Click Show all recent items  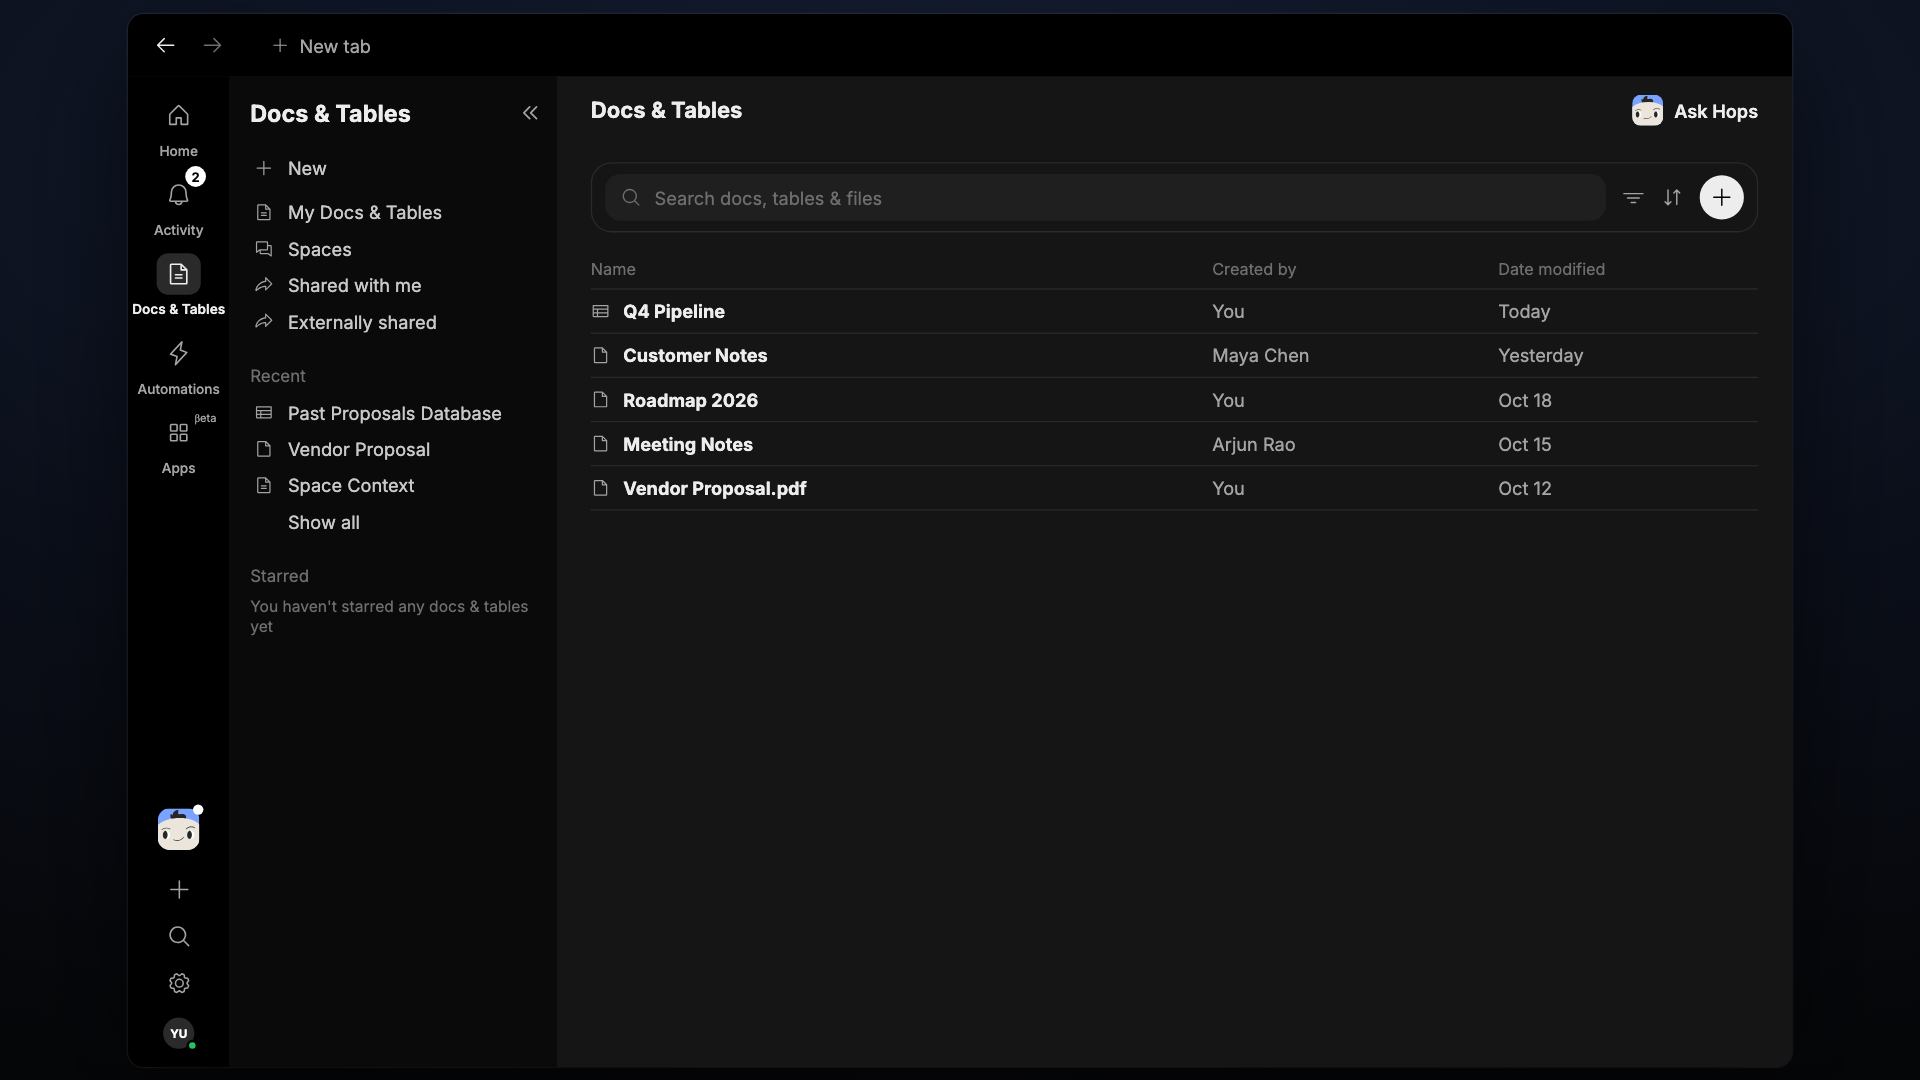(x=323, y=522)
